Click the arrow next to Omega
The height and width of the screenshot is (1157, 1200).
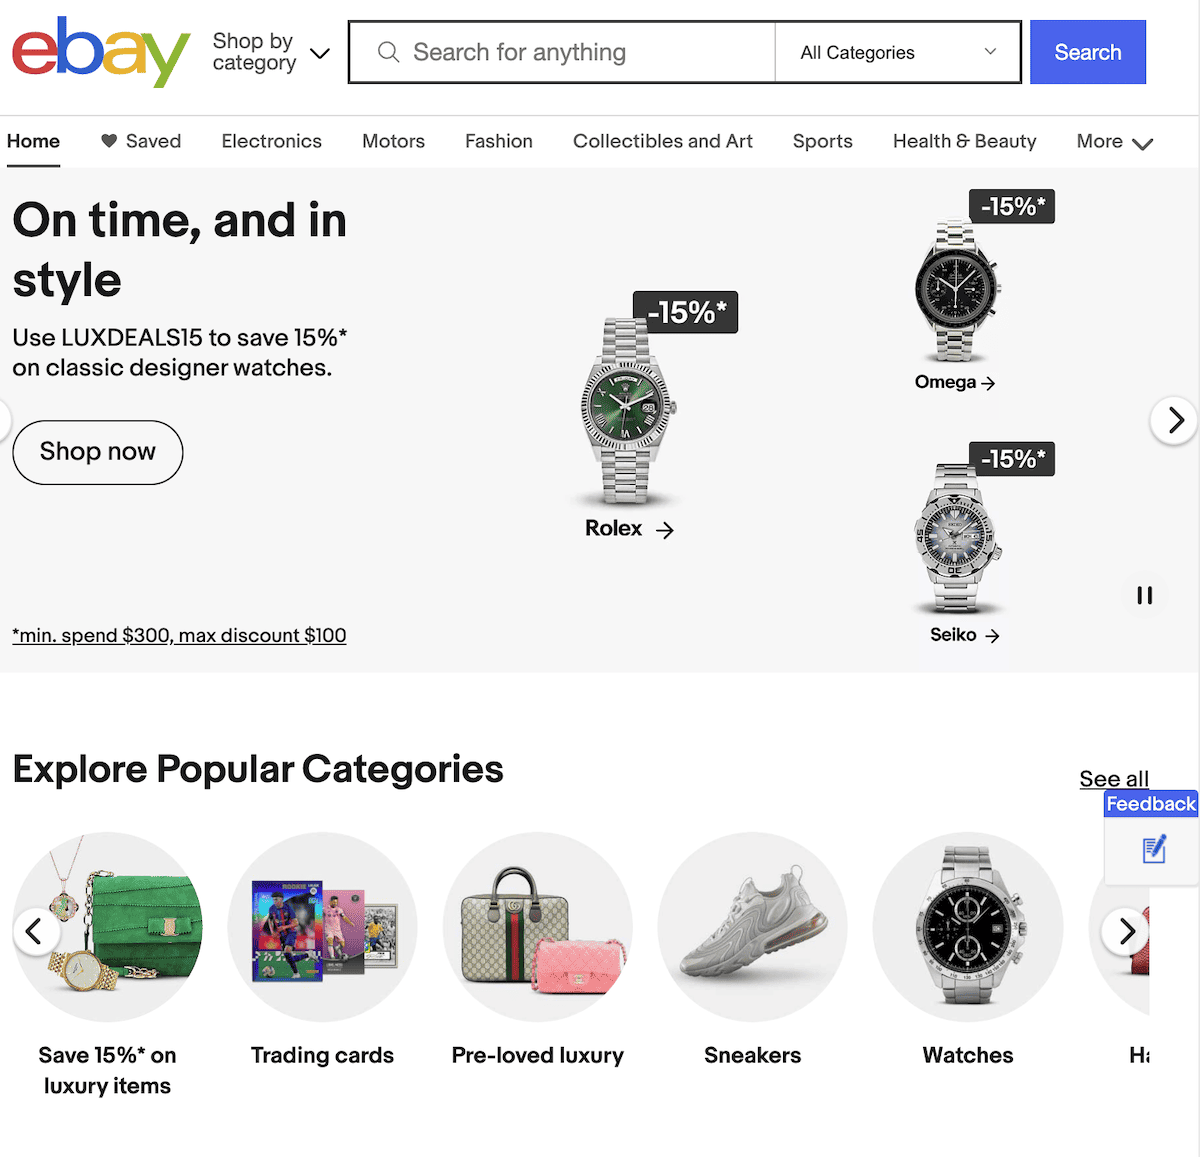[988, 382]
